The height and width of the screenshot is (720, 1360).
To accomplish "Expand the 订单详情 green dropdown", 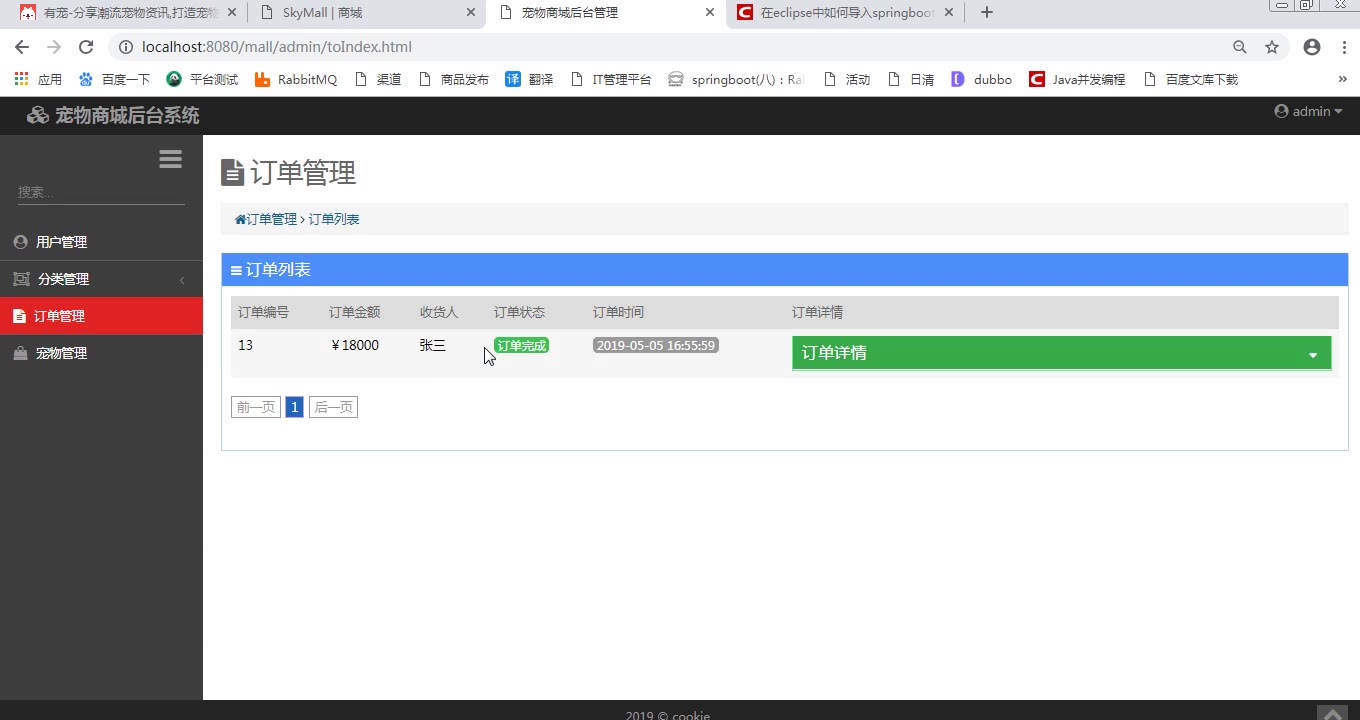I will pos(1061,353).
